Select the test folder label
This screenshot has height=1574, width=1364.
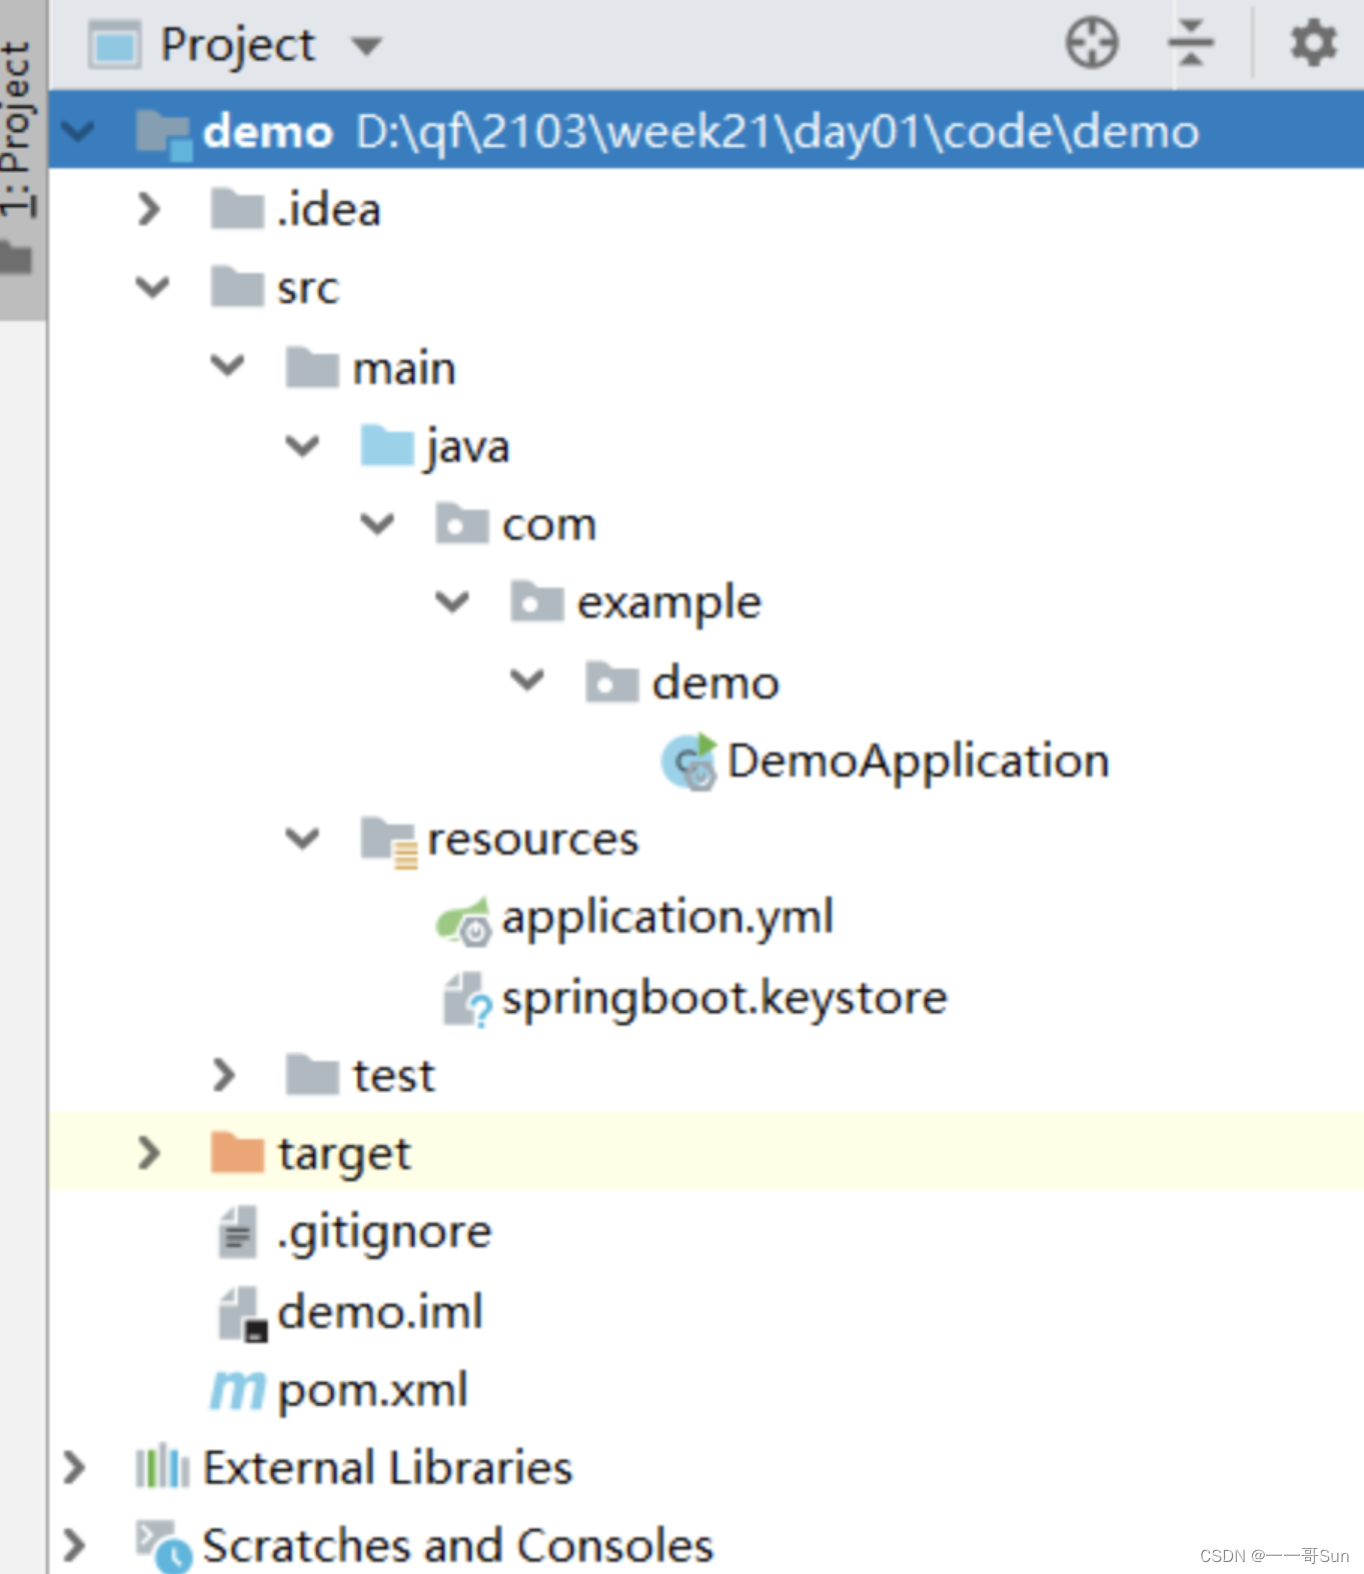(x=393, y=1077)
